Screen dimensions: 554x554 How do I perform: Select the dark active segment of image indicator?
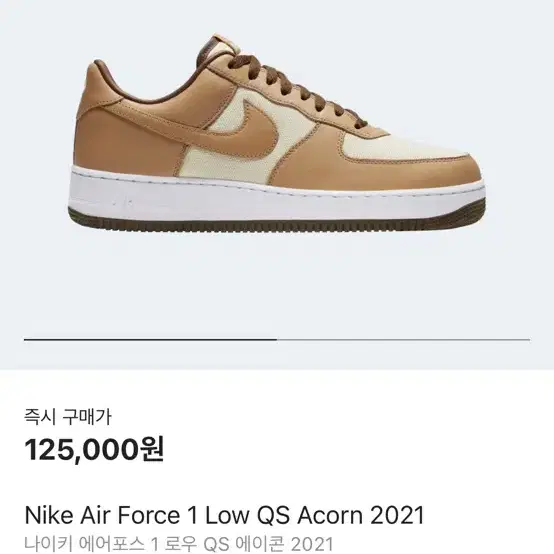point(151,340)
